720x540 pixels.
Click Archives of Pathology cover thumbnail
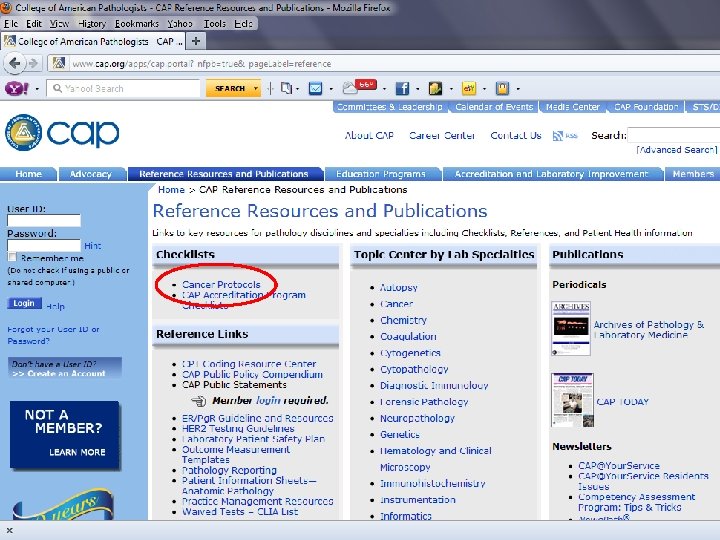tap(571, 328)
